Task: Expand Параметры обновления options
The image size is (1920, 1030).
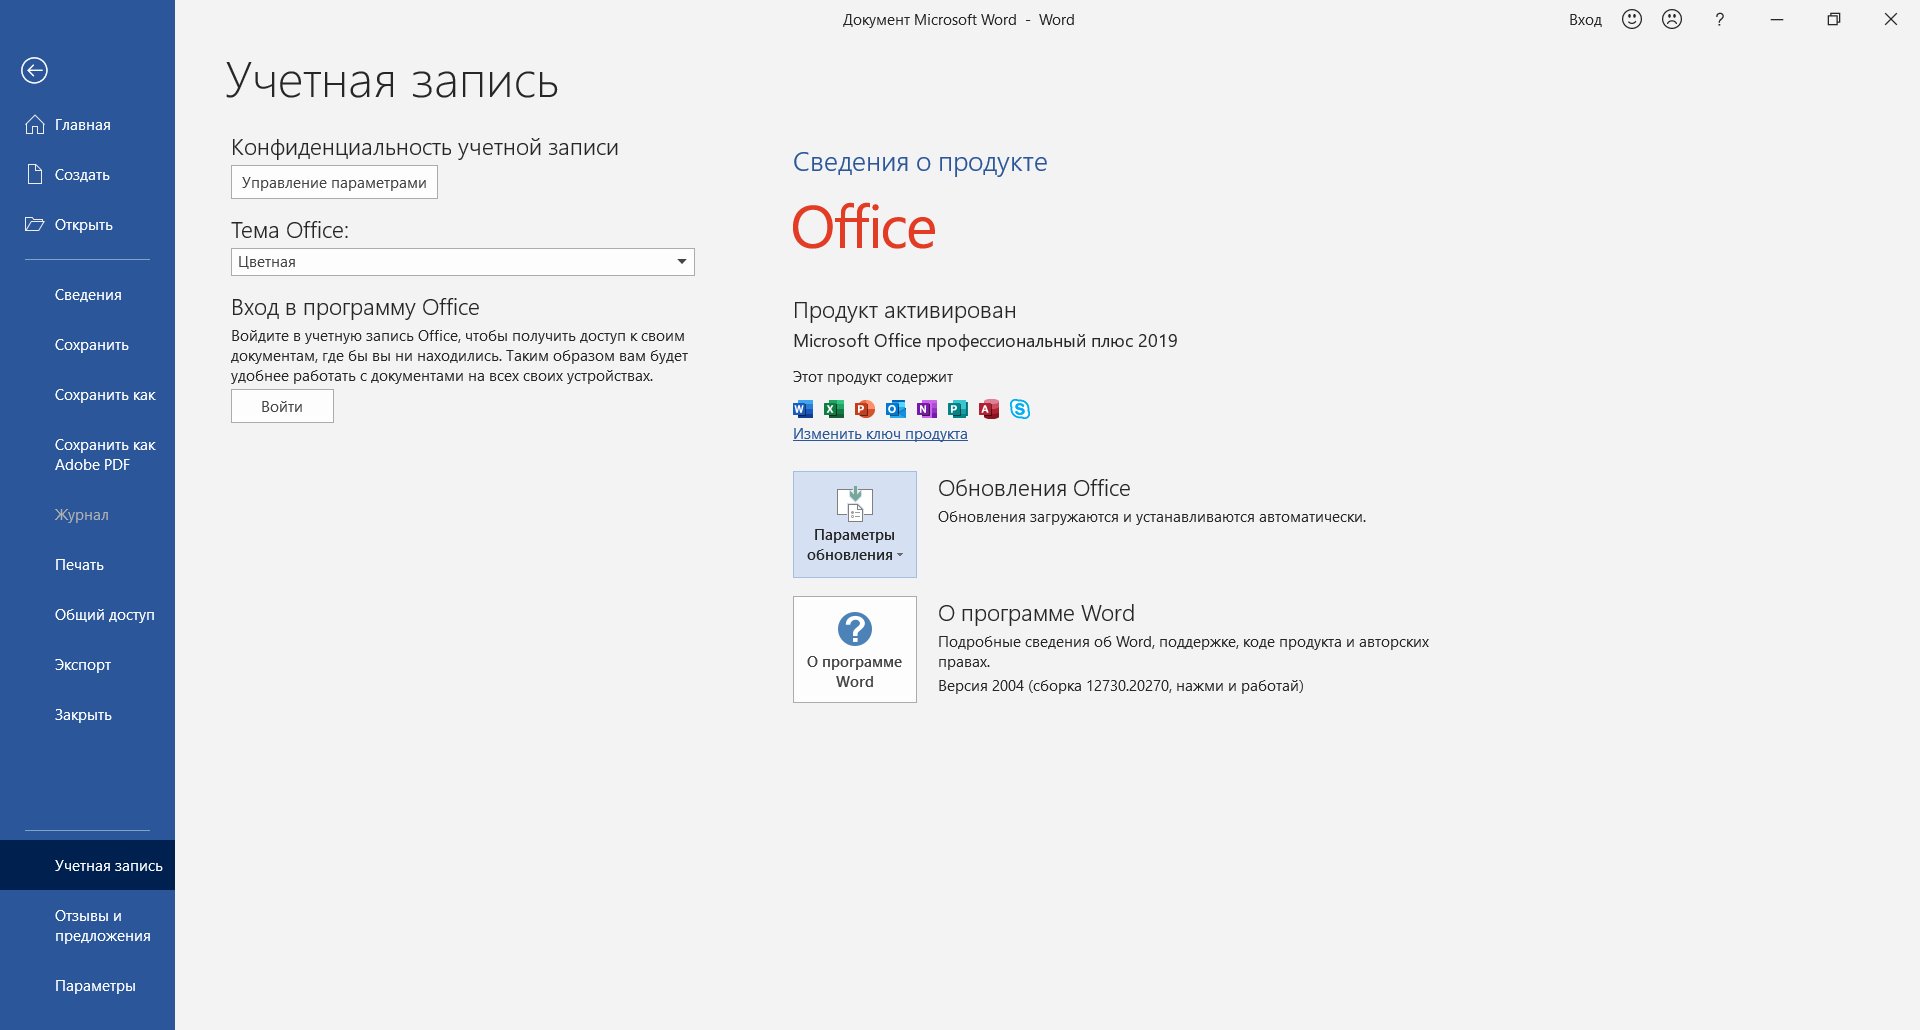Action: pyautogui.click(x=854, y=524)
